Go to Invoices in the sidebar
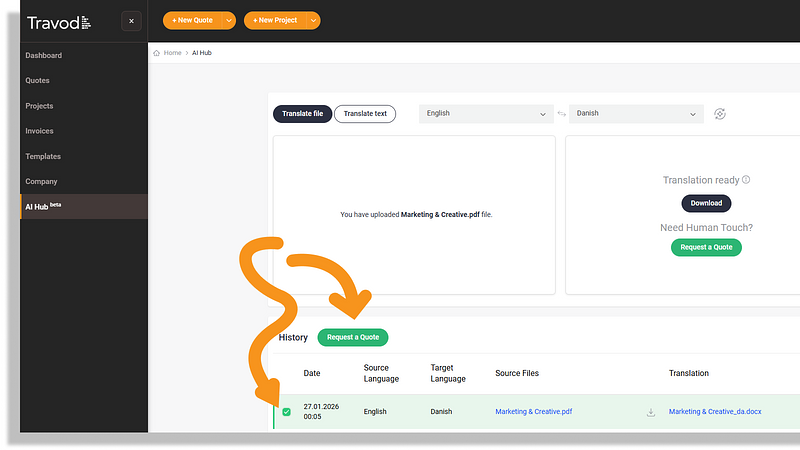Image resolution: width=800 pixels, height=450 pixels. tap(40, 131)
